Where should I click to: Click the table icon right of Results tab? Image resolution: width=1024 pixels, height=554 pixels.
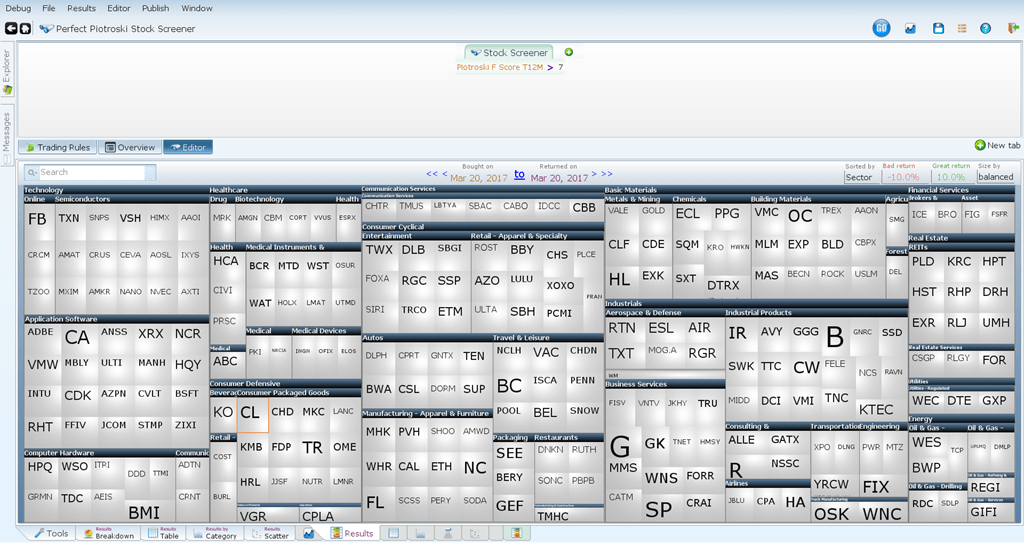coord(394,534)
